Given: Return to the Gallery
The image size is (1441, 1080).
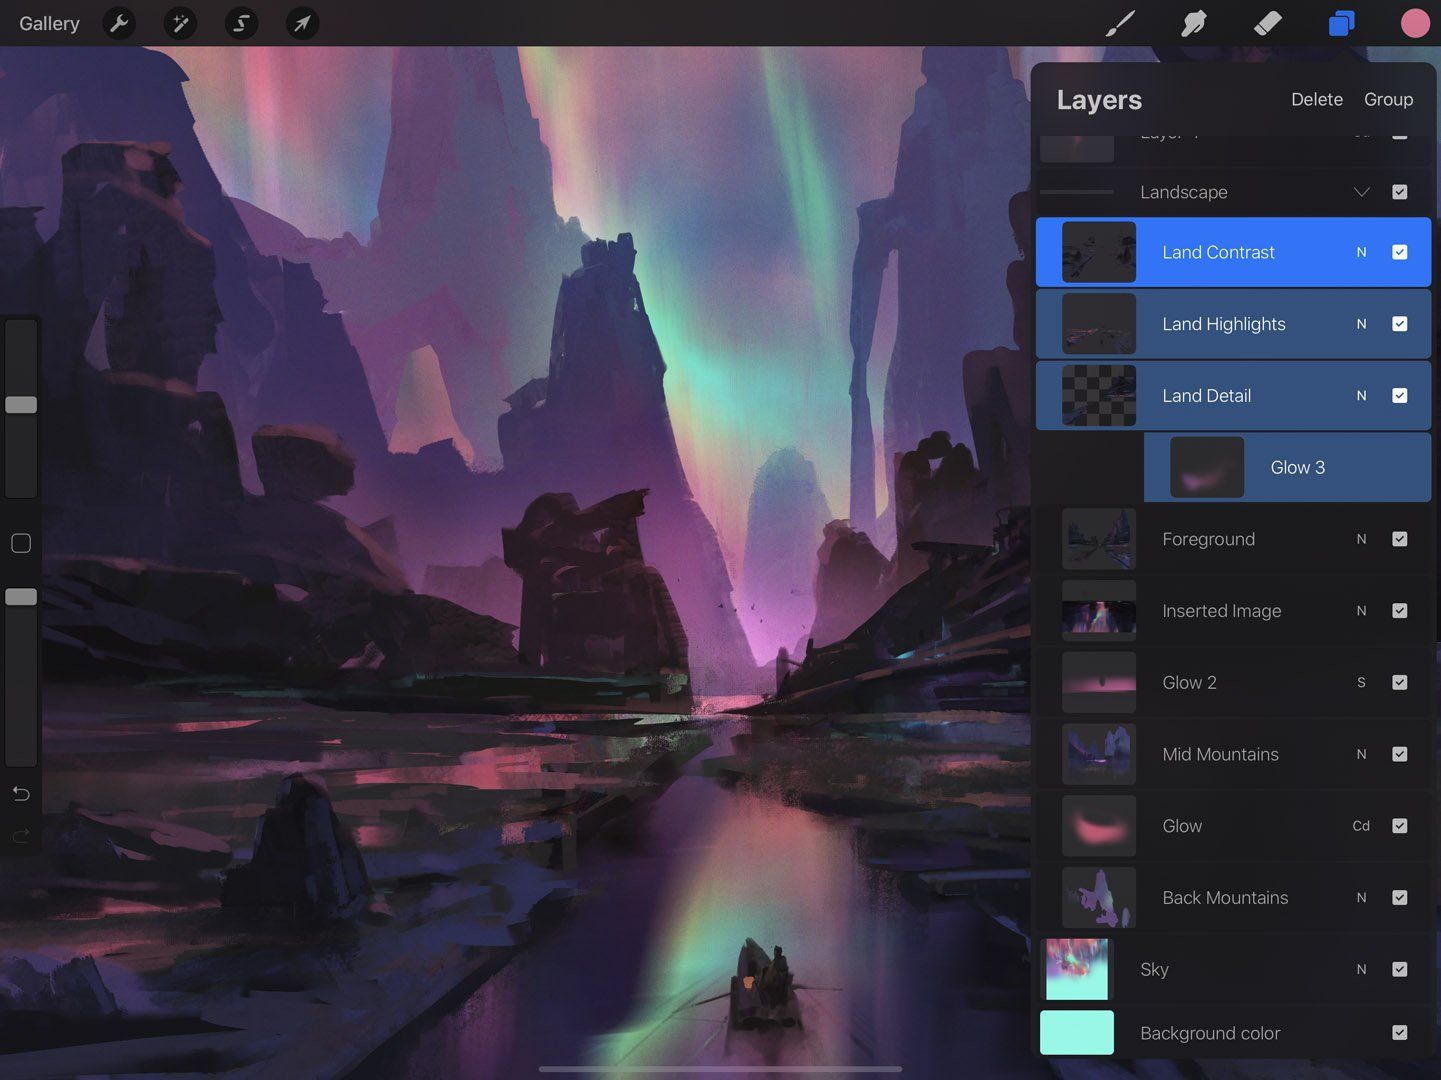Looking at the screenshot, I should pyautogui.click(x=48, y=23).
